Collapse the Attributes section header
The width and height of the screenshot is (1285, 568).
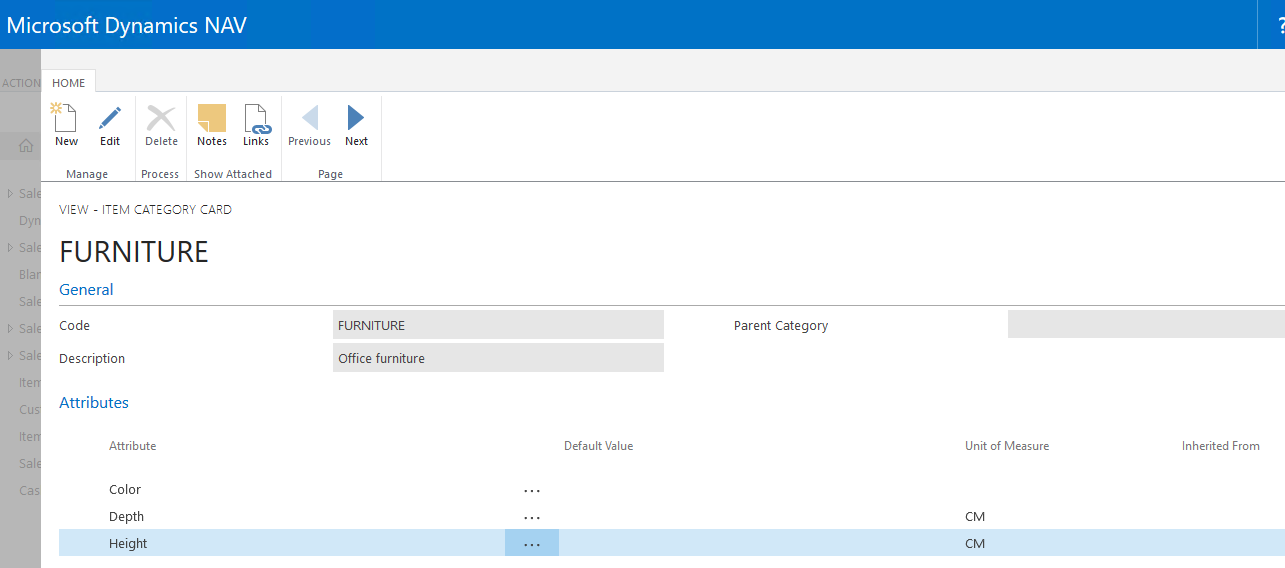(x=94, y=403)
